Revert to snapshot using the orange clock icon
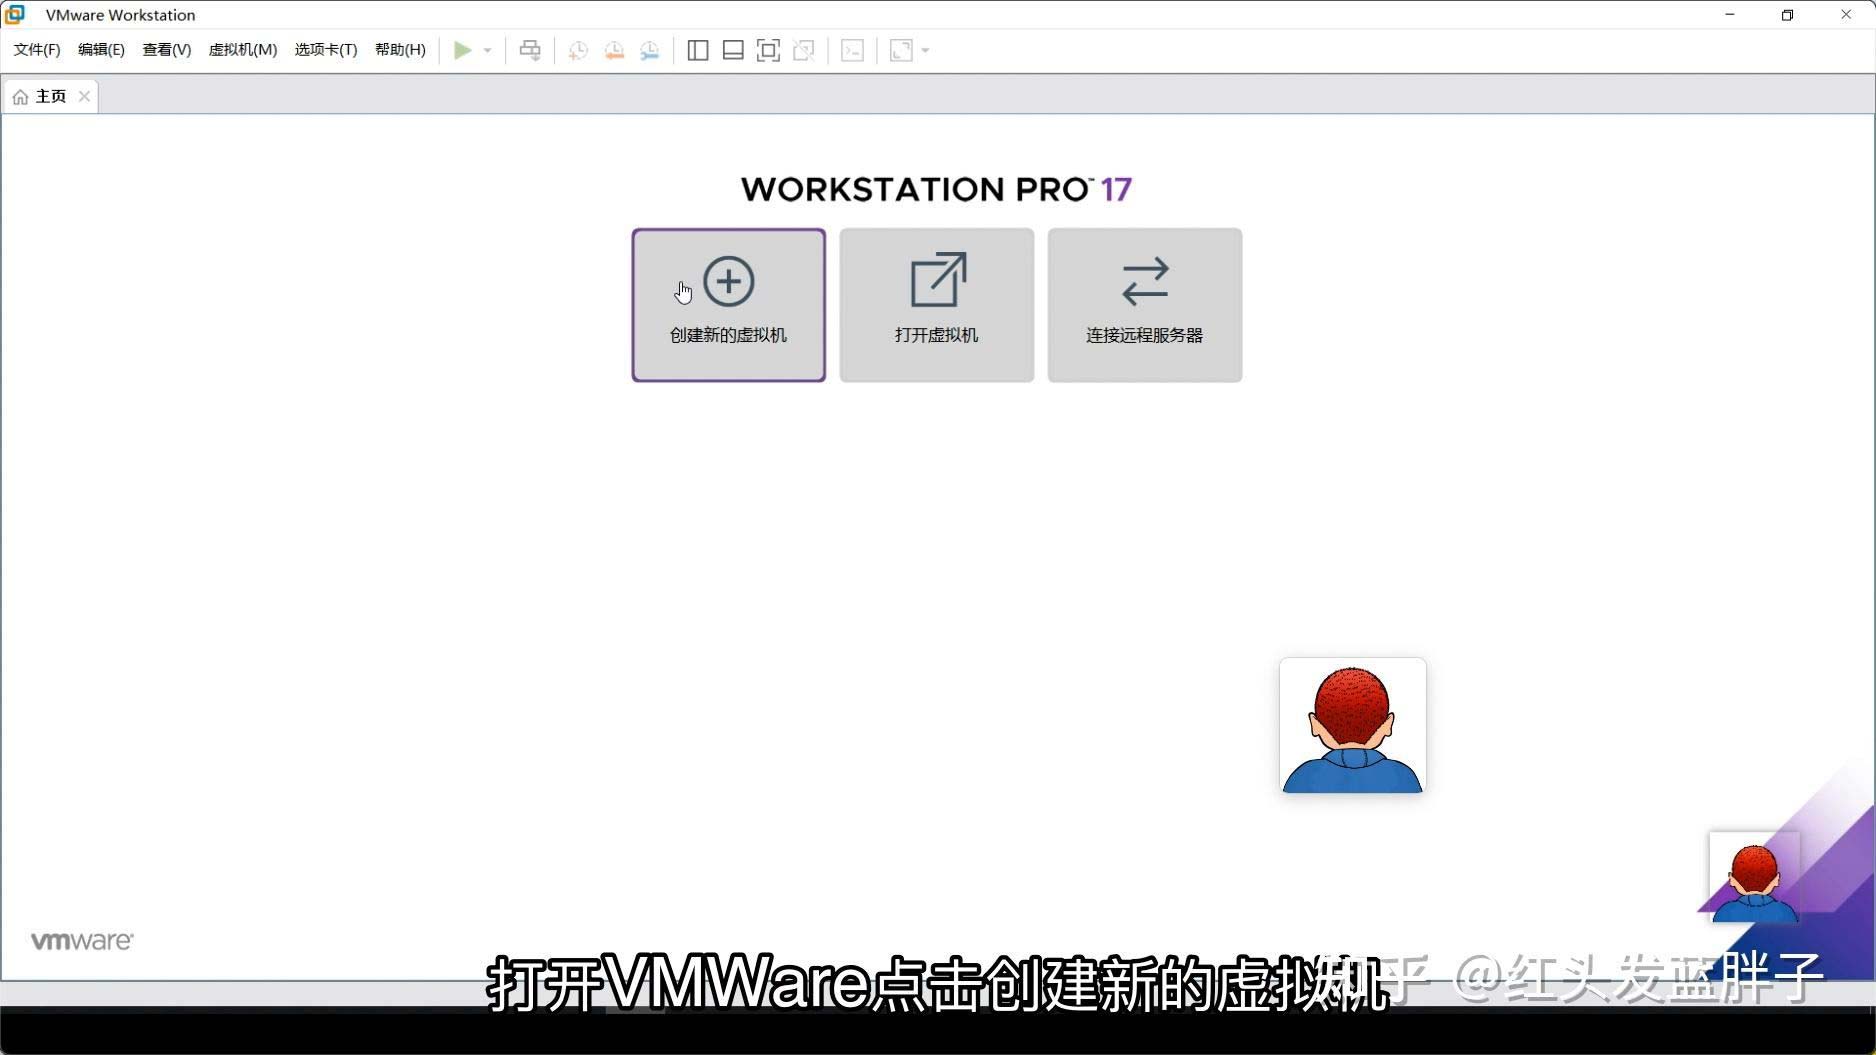The width and height of the screenshot is (1876, 1055). point(614,50)
